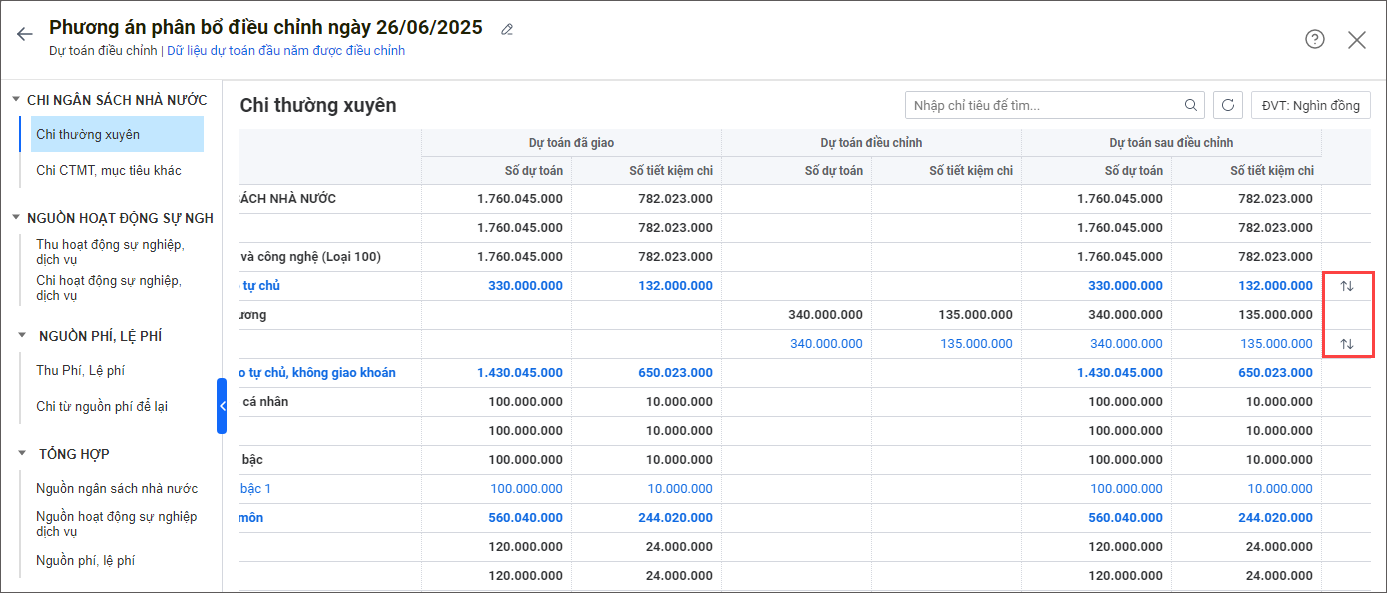Close the dialog with X icon
Screen dimensions: 1387x593
[1356, 40]
